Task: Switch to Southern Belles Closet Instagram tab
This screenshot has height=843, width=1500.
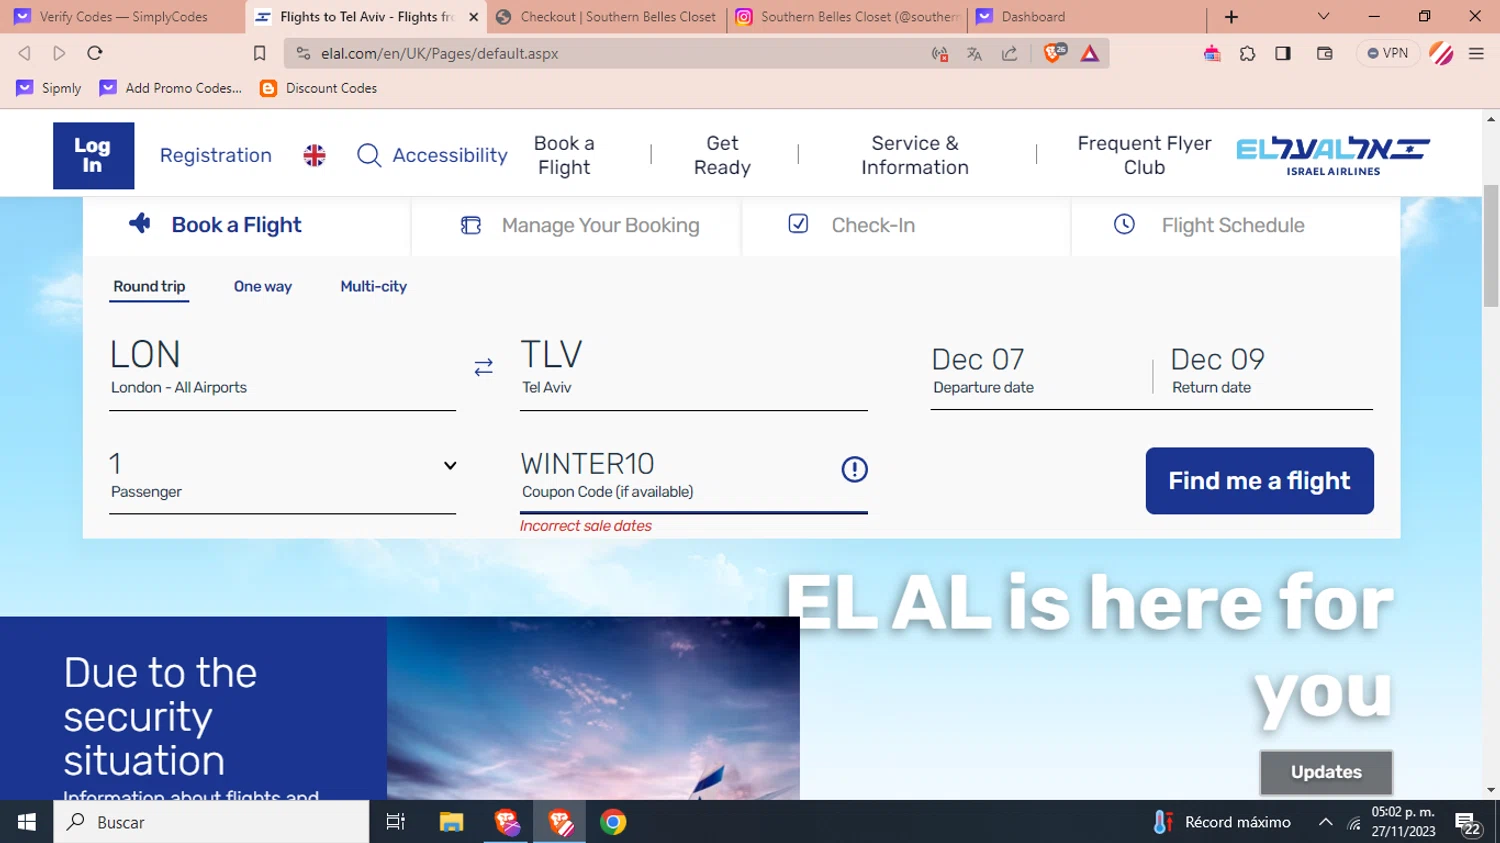Action: pyautogui.click(x=848, y=17)
